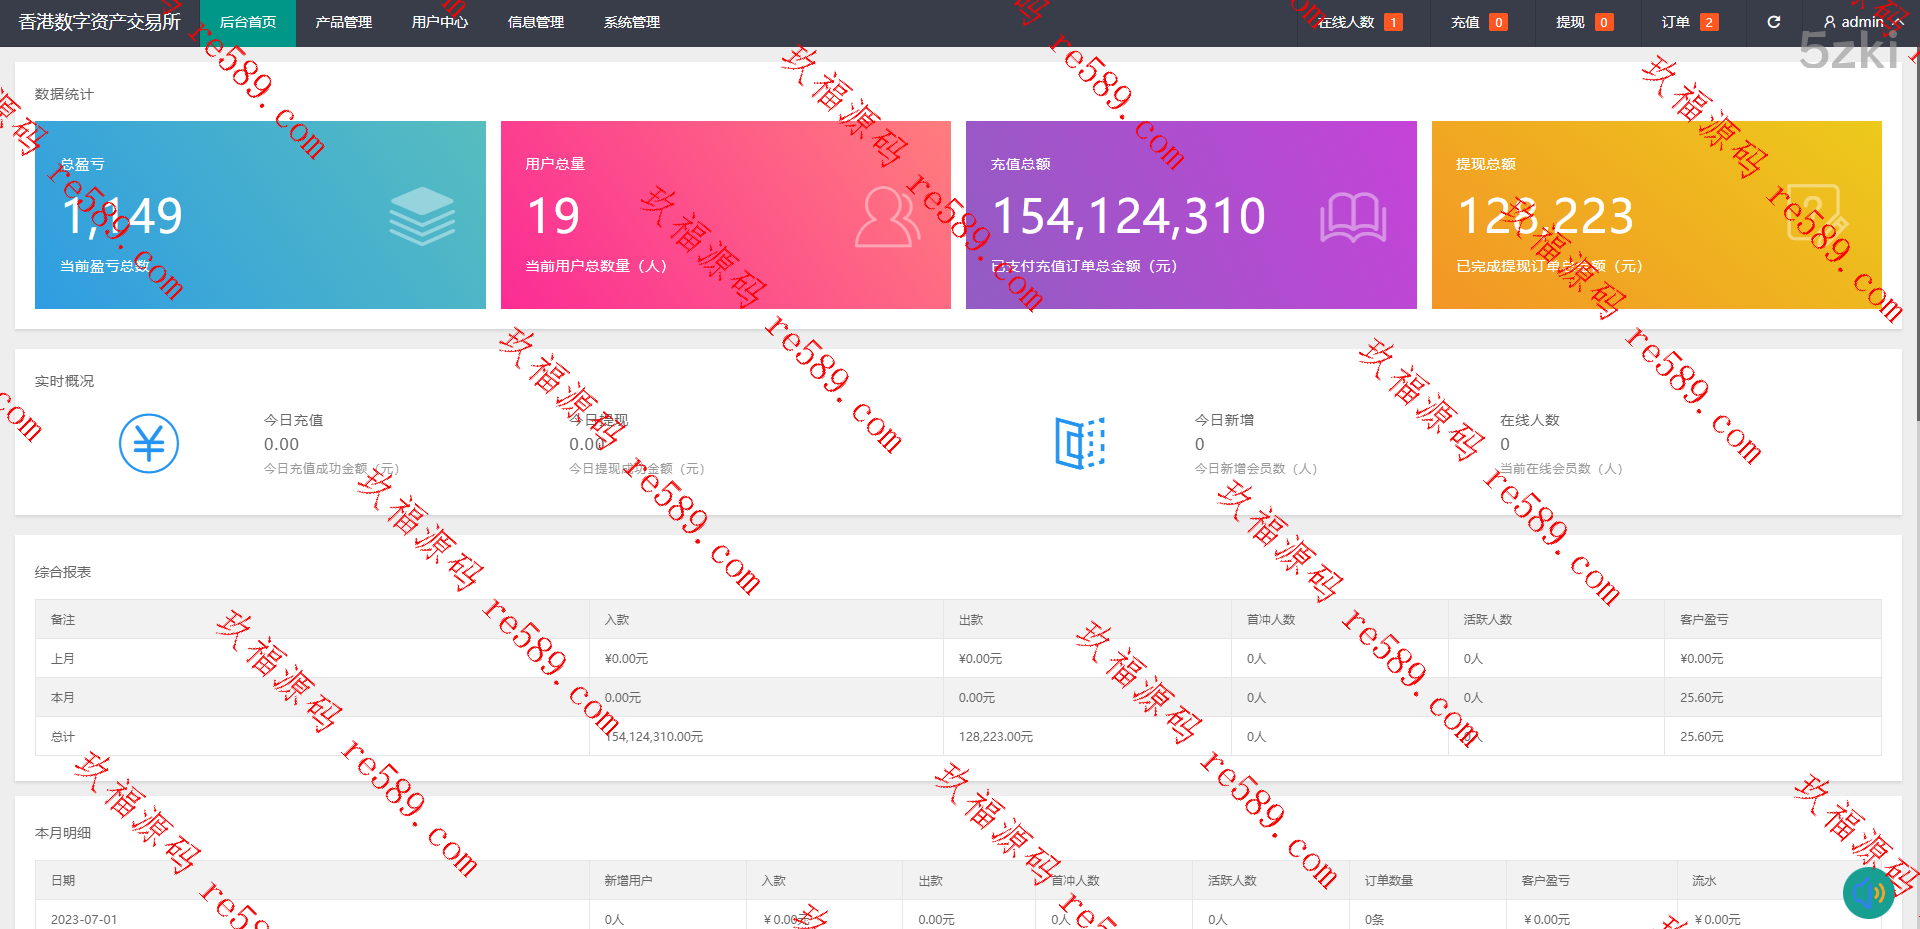Click the refresh icon in top bar
This screenshot has height=929, width=1920.
coord(1773,22)
